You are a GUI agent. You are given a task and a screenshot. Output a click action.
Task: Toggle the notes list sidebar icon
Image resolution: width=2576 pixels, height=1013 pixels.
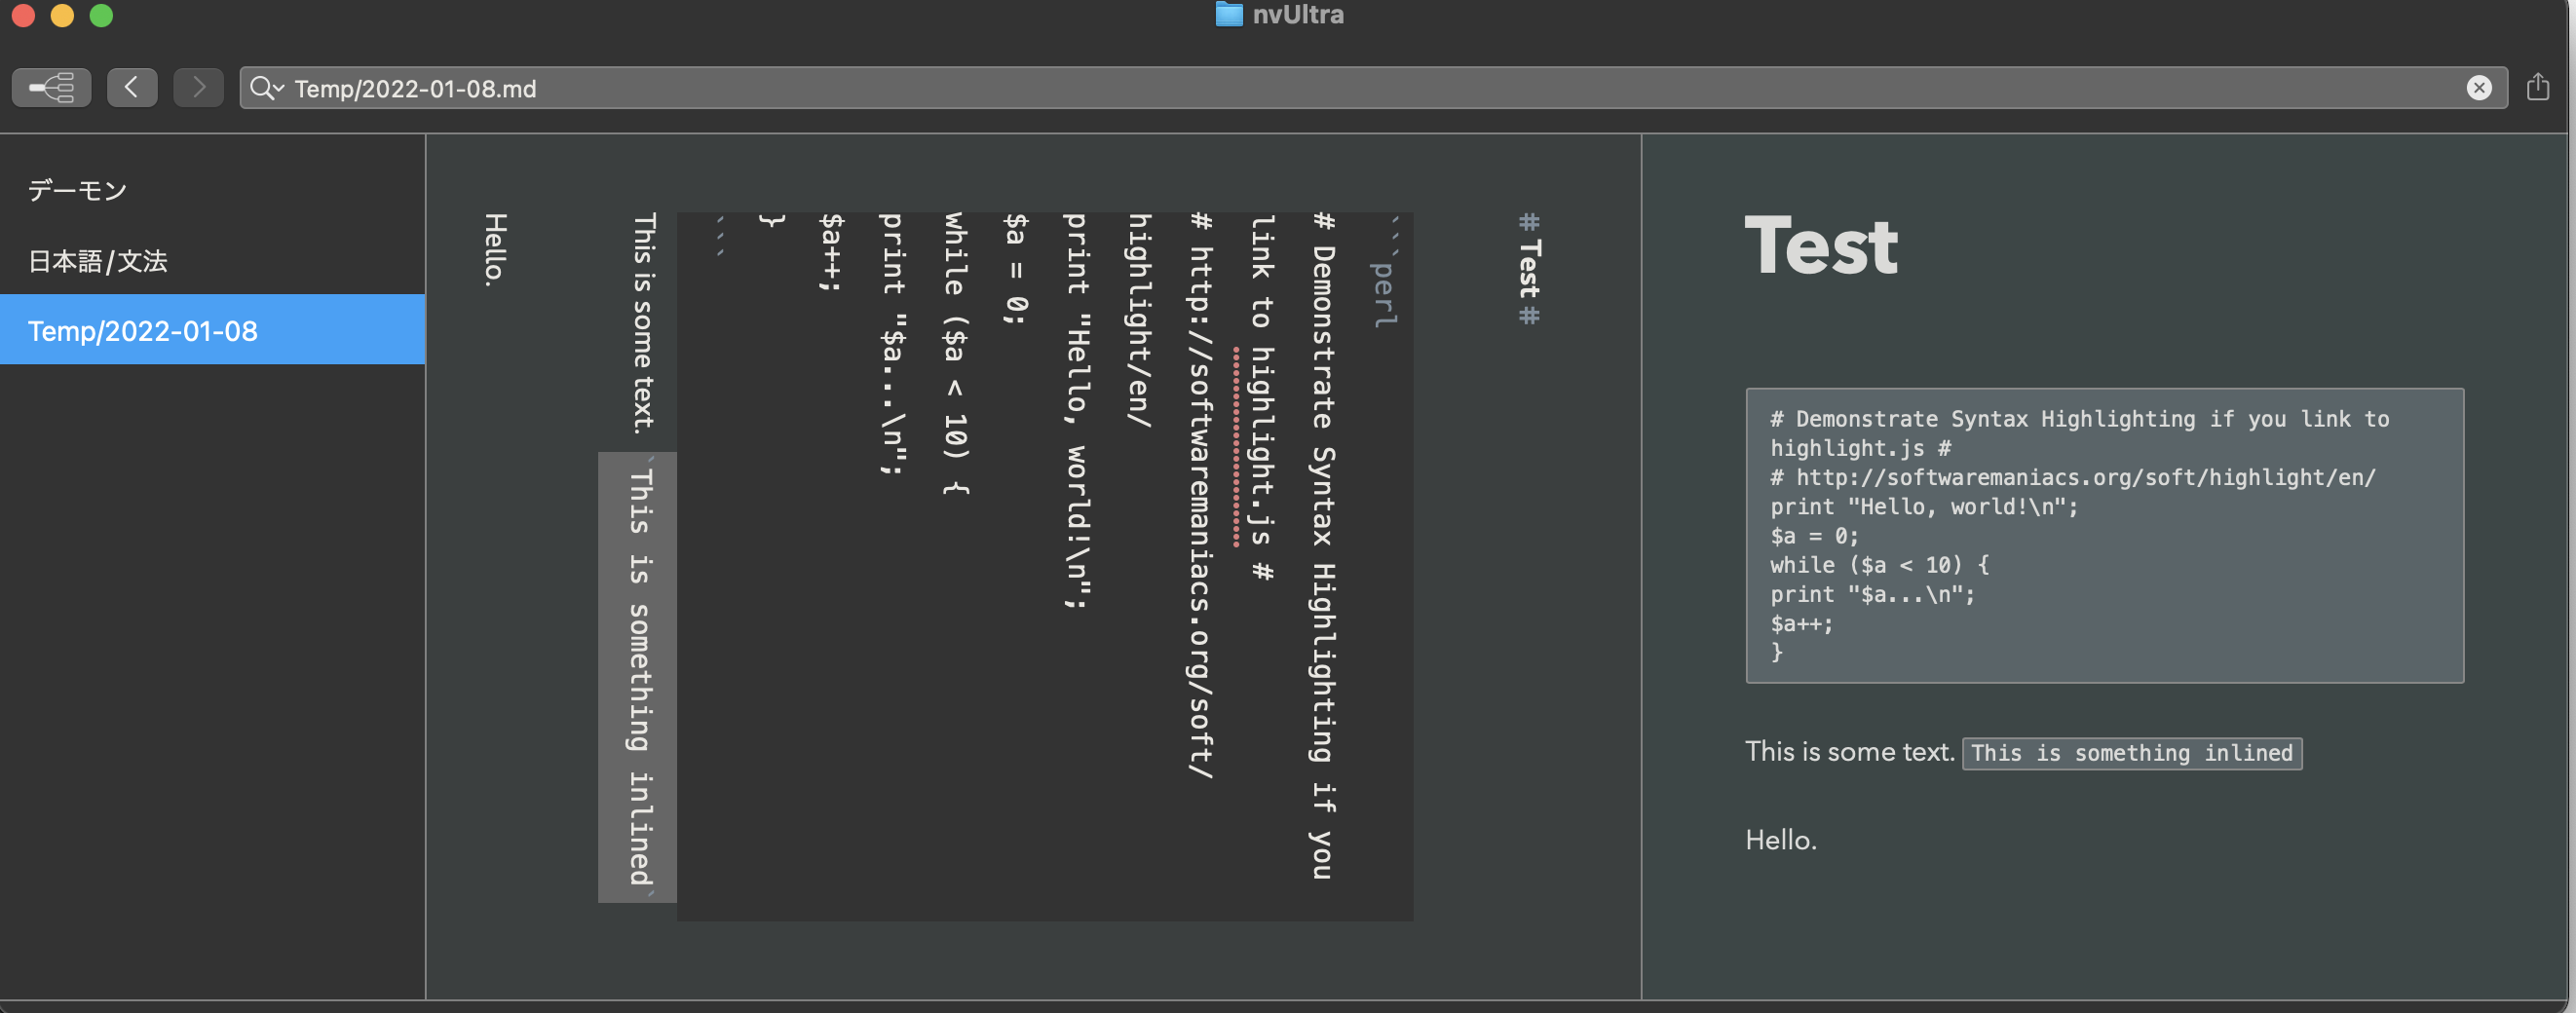tap(51, 88)
